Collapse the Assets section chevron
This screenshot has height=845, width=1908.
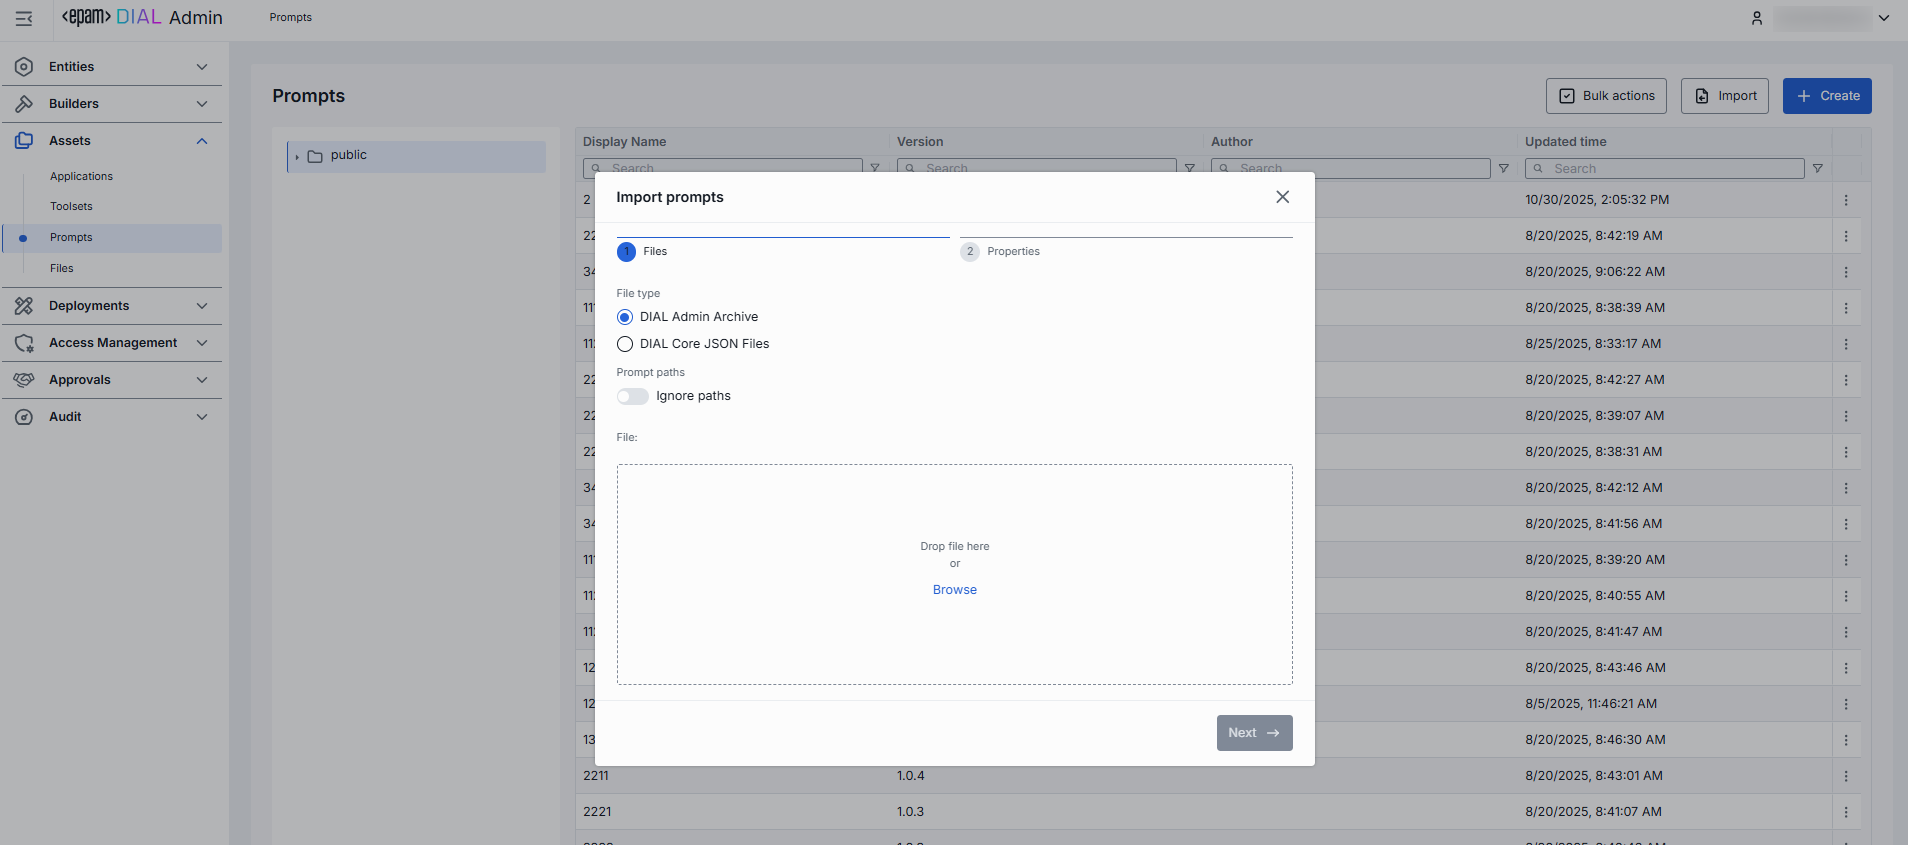tap(202, 141)
